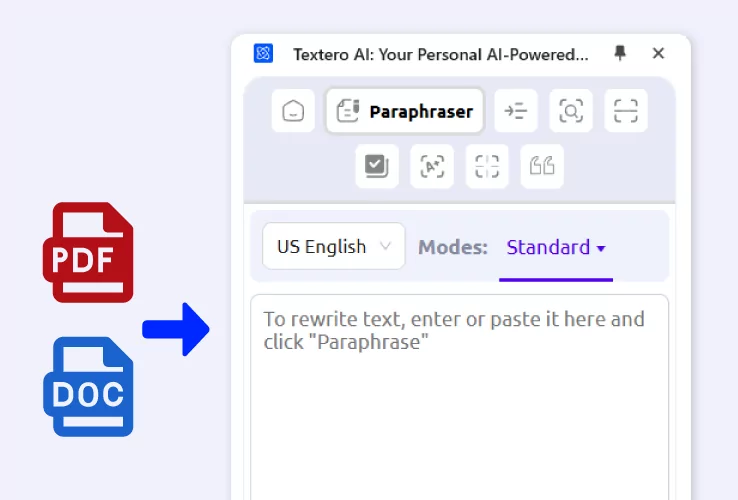Open the tool showing a dashed frame split by a line
738x500 pixels.
pos(626,111)
